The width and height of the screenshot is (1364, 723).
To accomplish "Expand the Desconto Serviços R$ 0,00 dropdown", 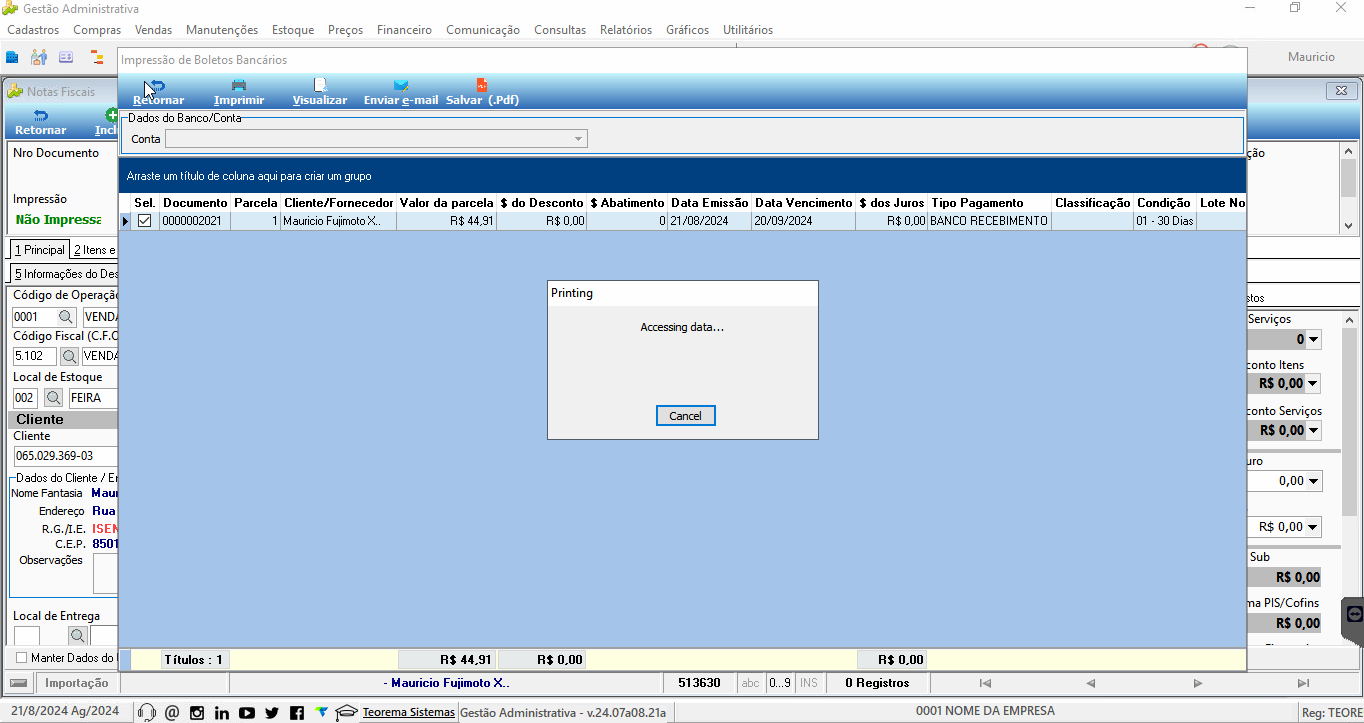I will [1314, 431].
